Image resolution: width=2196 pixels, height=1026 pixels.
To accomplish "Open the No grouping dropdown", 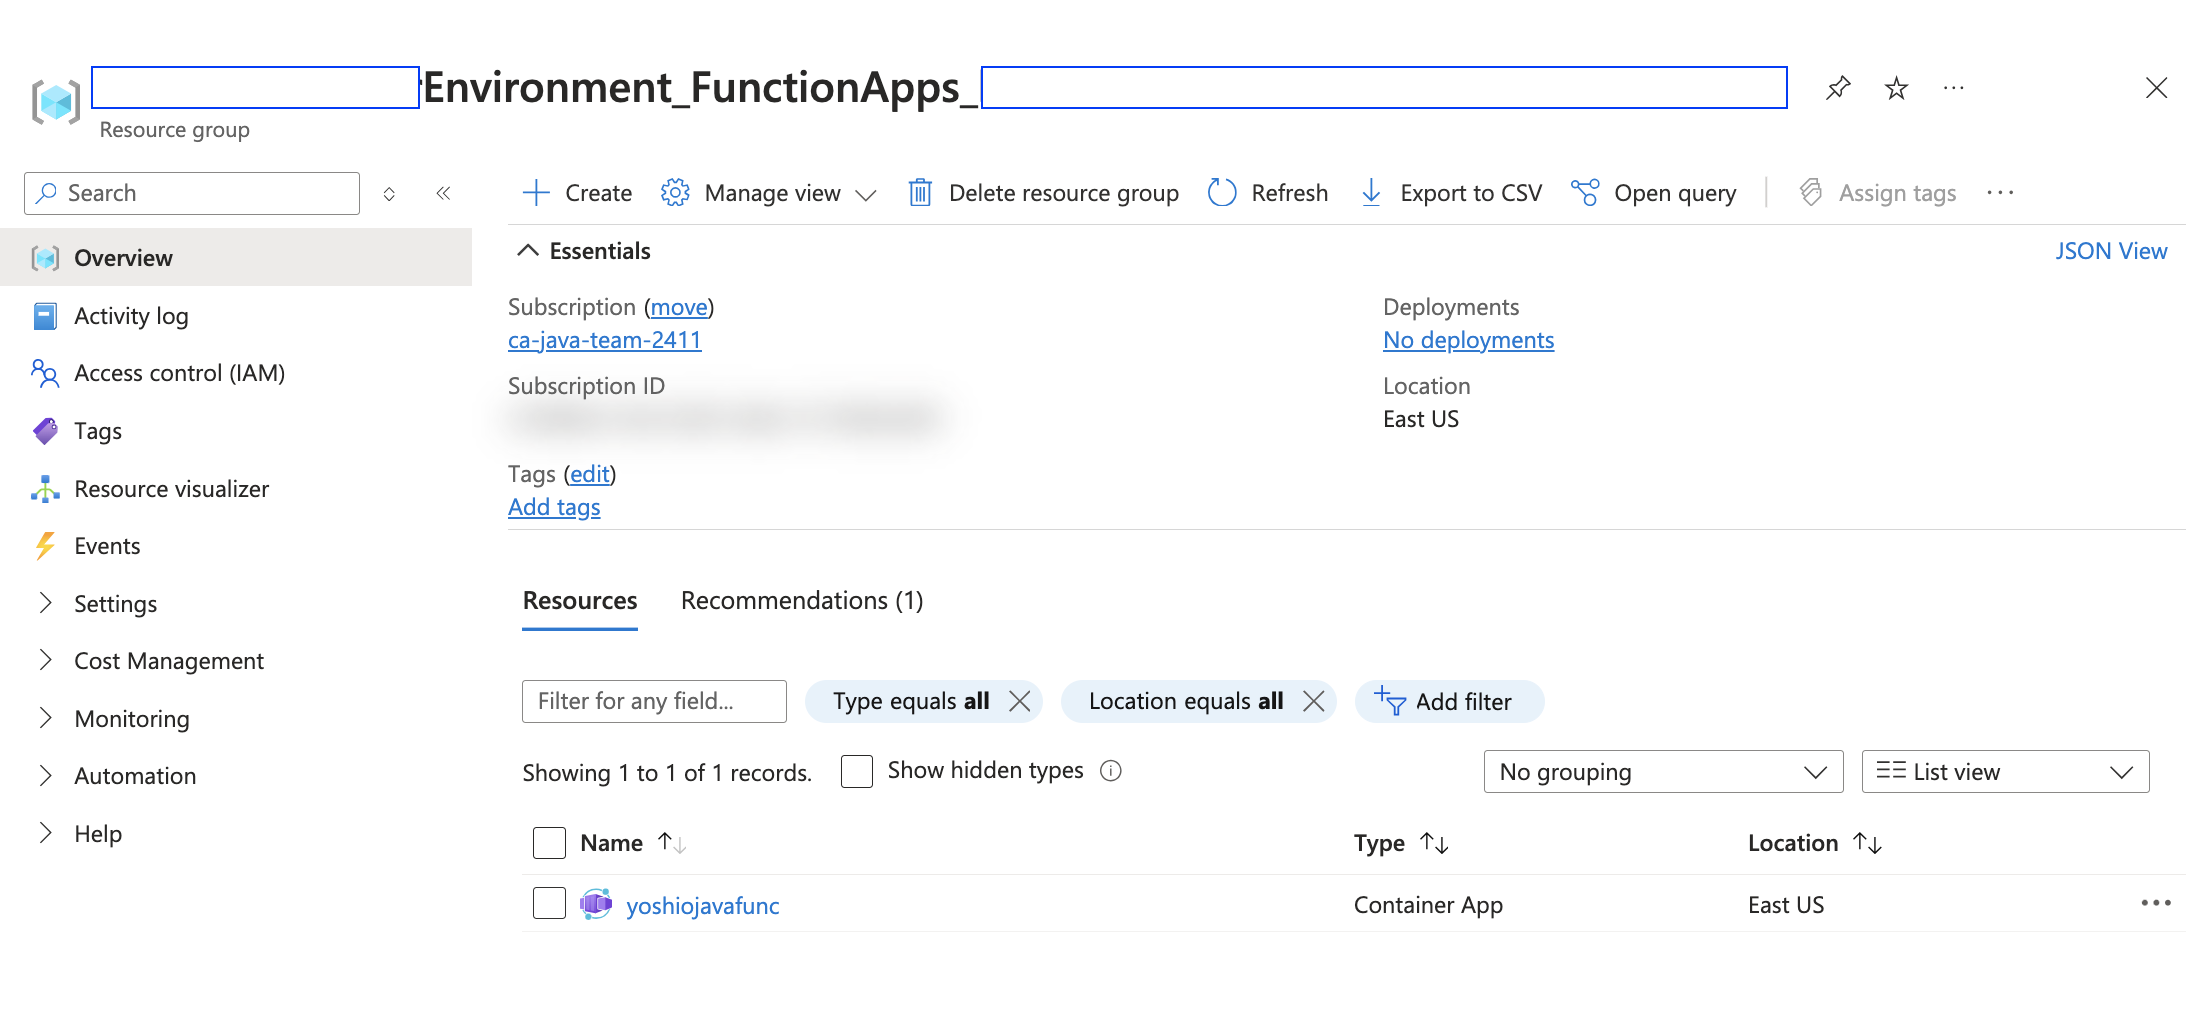I will (x=1663, y=772).
